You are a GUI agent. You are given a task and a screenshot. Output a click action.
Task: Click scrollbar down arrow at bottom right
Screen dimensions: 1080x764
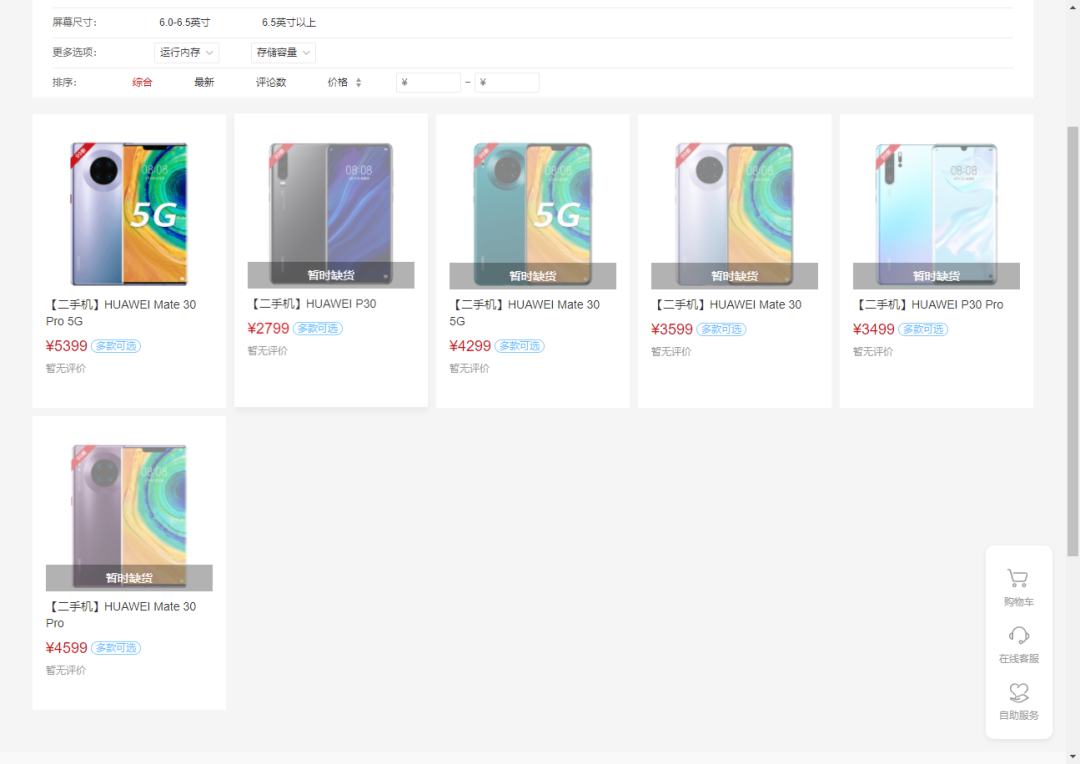[1072, 757]
